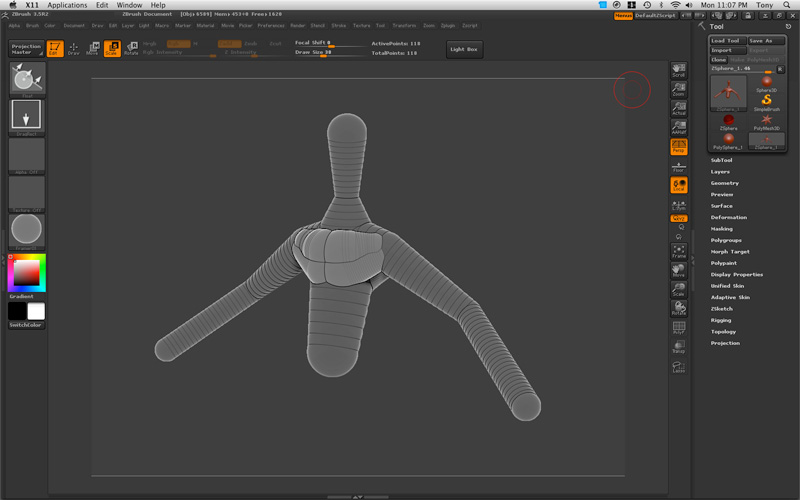Screen dimensions: 800x500
Task: Toggle Local transformation mode
Action: [x=679, y=186]
